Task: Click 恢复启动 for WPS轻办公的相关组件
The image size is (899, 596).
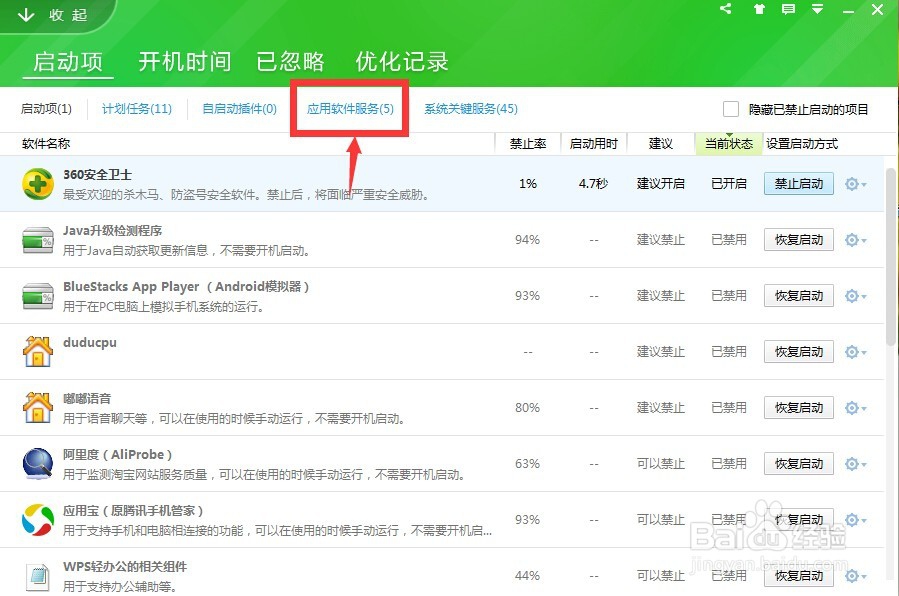Action: (799, 575)
